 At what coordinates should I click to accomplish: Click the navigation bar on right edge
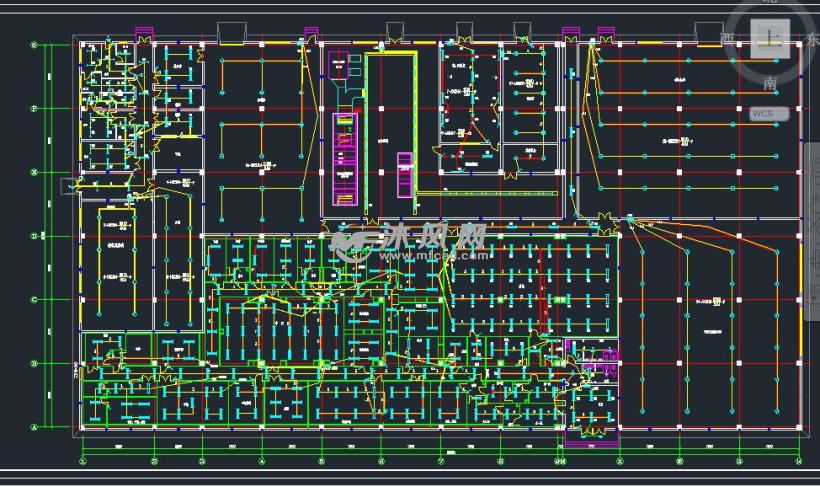tap(812, 230)
